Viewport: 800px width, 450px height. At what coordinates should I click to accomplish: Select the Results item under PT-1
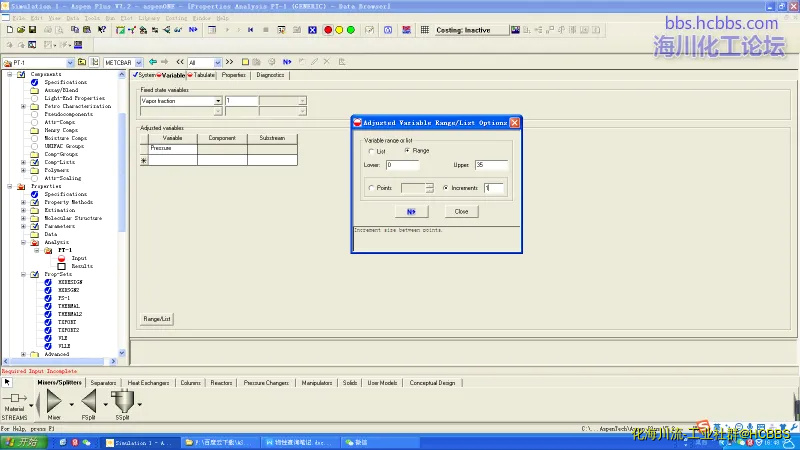(82, 266)
